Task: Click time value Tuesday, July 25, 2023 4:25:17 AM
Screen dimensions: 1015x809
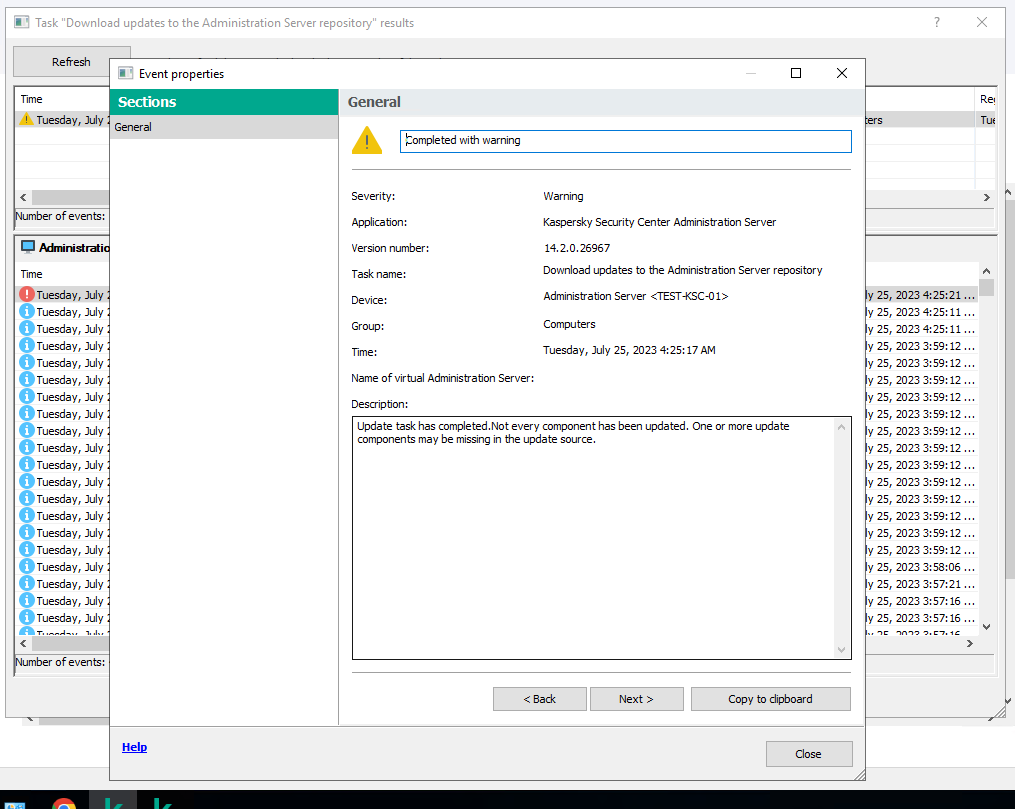Action: 629,350
